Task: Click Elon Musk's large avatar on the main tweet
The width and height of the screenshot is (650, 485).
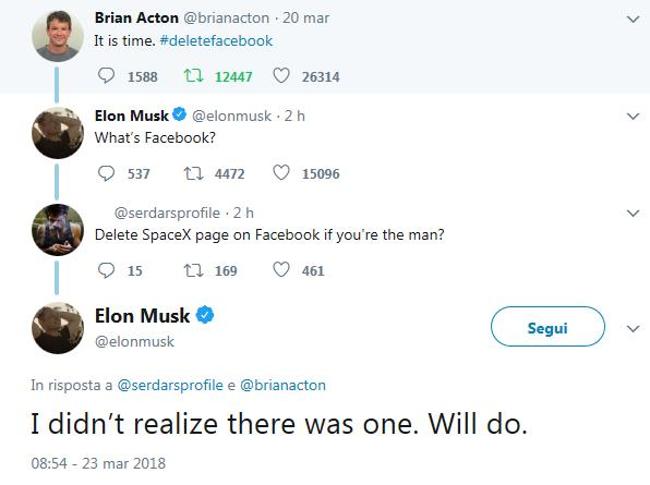Action: (58, 327)
